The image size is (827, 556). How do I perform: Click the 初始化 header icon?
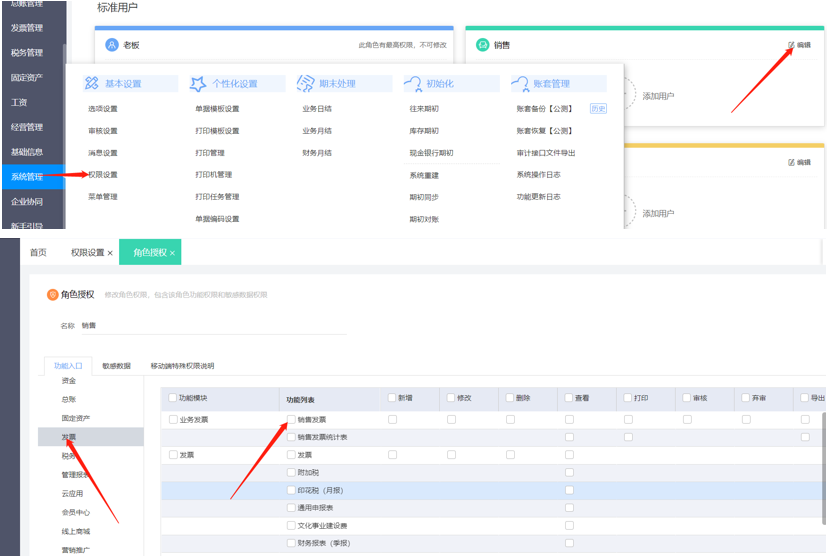(x=413, y=84)
